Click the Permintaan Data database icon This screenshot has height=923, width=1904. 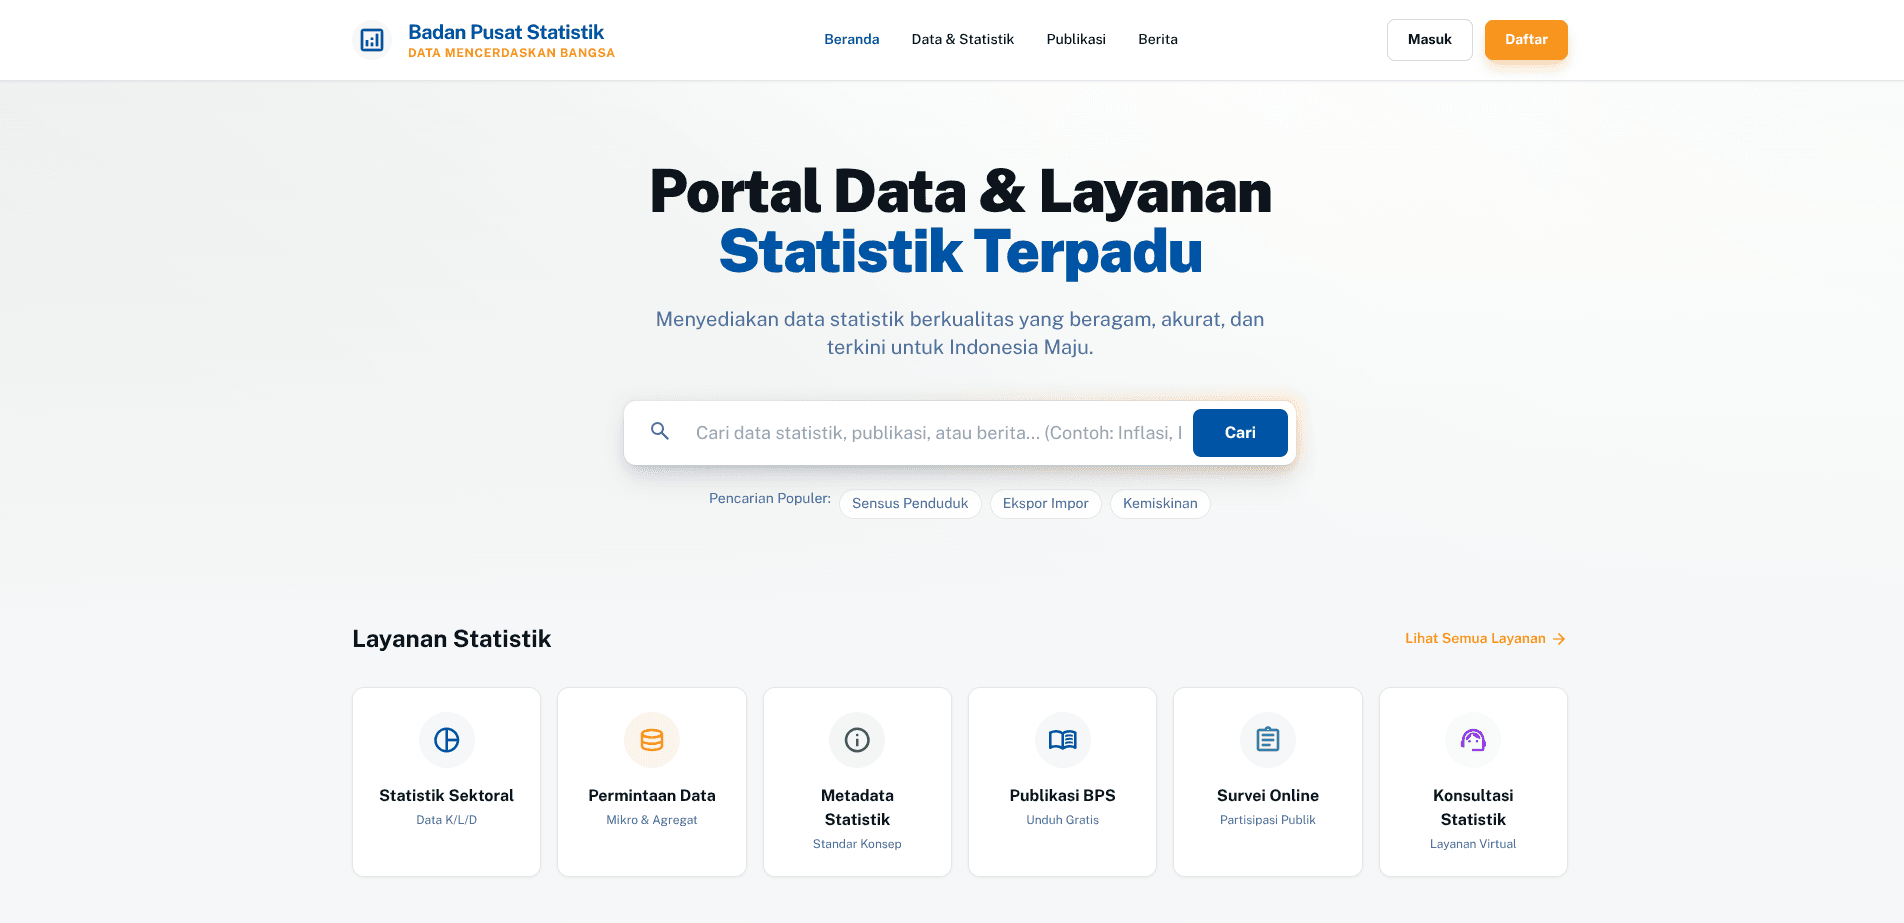(x=651, y=740)
